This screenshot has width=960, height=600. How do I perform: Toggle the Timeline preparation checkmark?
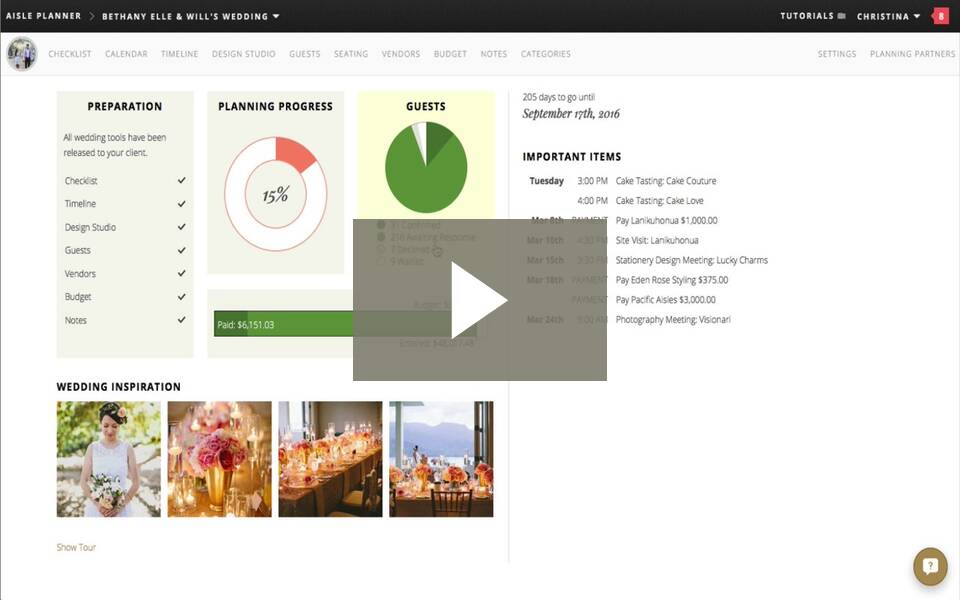tap(182, 204)
